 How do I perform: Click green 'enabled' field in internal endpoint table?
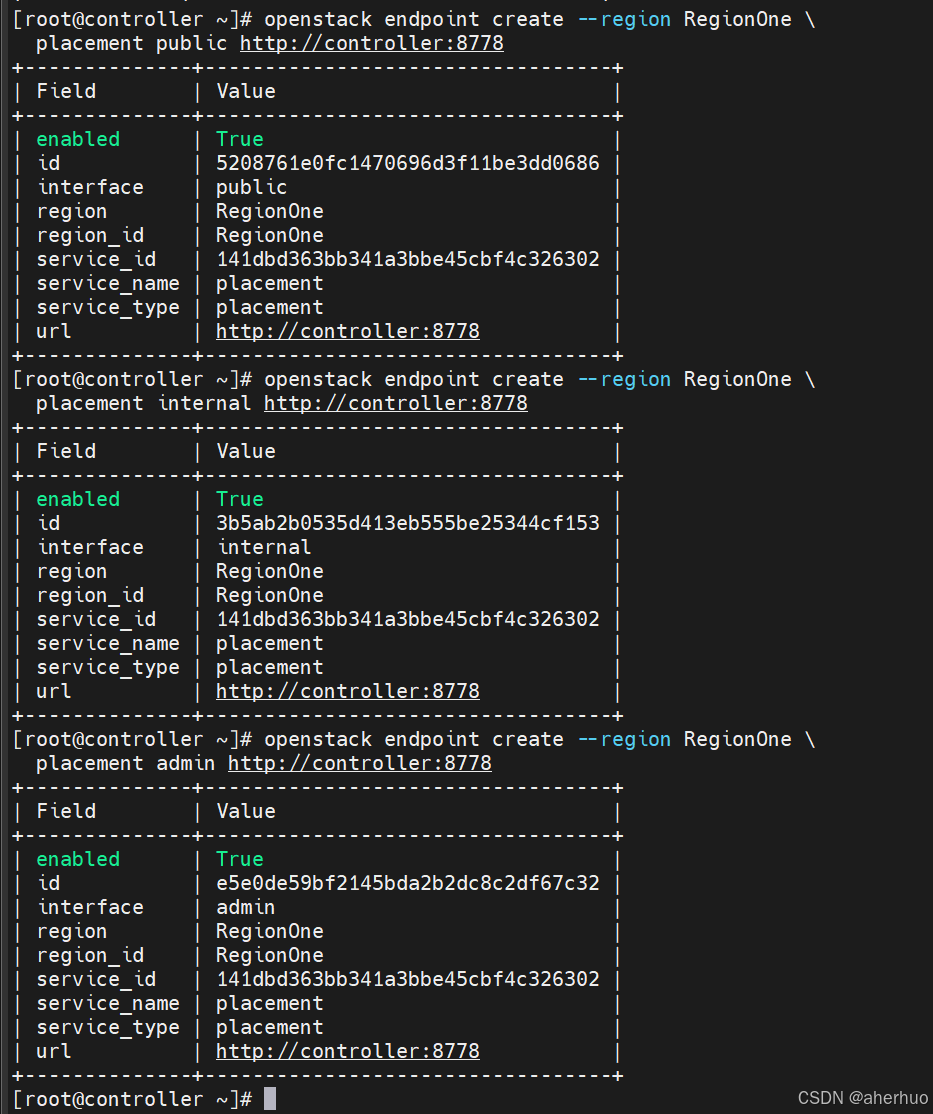pyautogui.click(x=78, y=499)
